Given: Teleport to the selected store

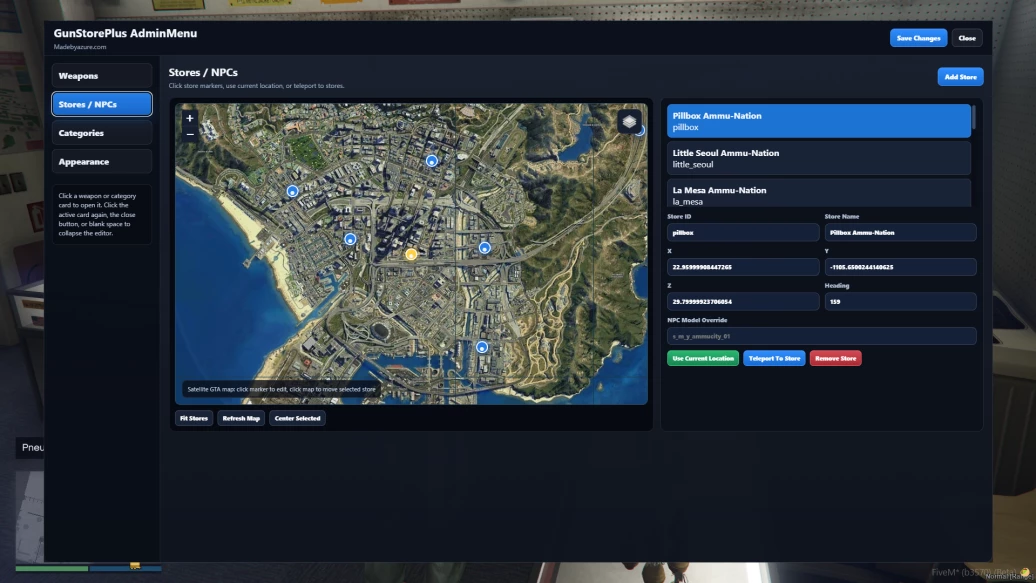Looking at the screenshot, I should pos(774,358).
